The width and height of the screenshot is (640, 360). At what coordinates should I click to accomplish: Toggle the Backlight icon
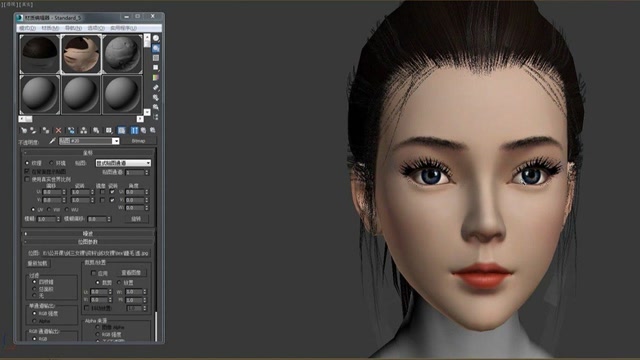pyautogui.click(x=156, y=48)
